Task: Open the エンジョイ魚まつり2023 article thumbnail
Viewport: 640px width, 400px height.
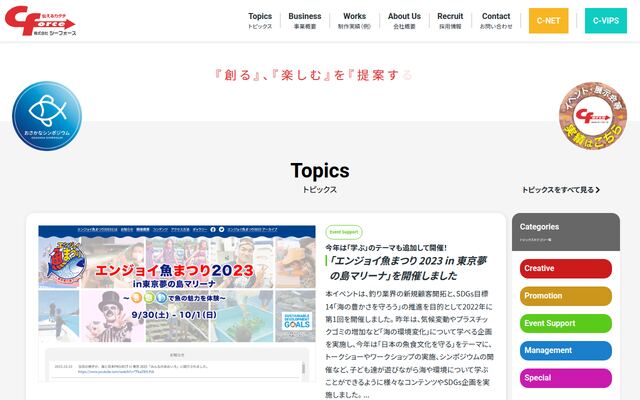Action: pyautogui.click(x=177, y=304)
